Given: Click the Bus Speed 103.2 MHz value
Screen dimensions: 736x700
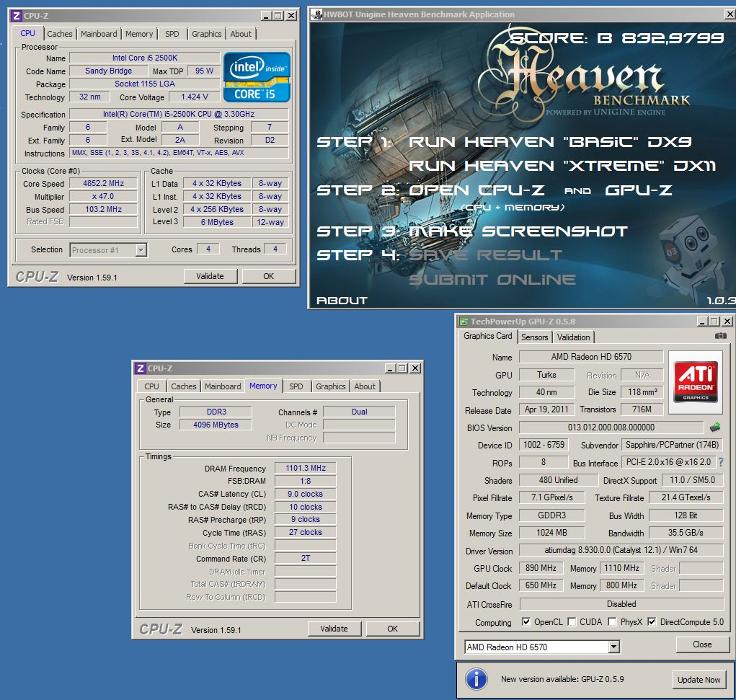Looking at the screenshot, I should [103, 209].
